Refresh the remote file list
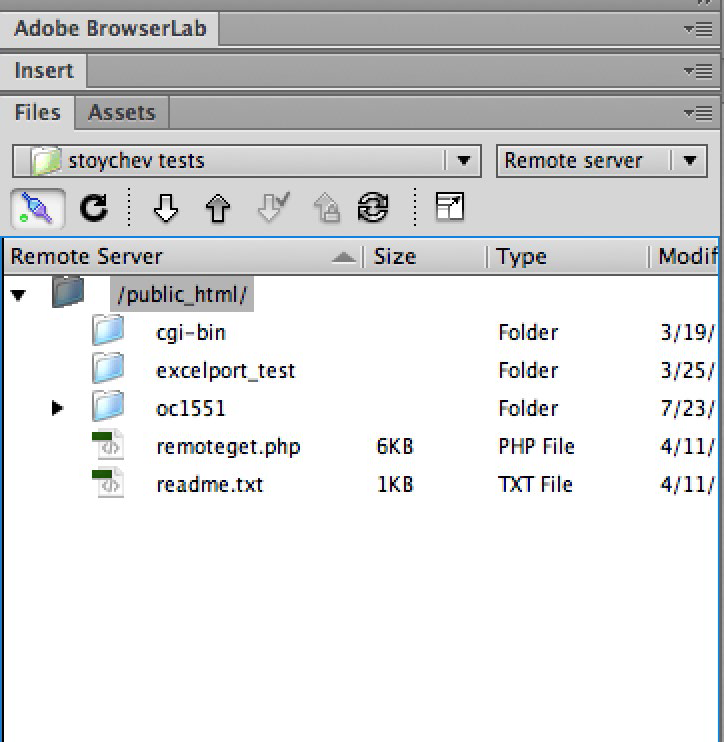Image resolution: width=724 pixels, height=742 pixels. pyautogui.click(x=94, y=208)
